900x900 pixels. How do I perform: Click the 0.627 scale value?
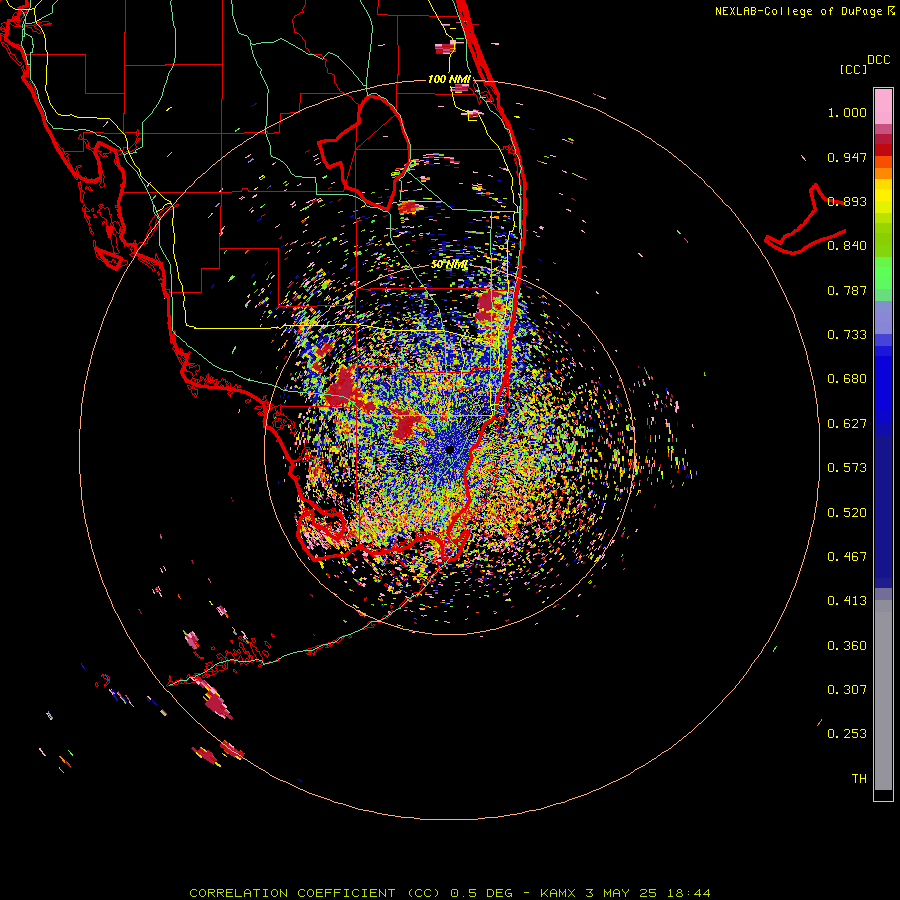click(847, 424)
